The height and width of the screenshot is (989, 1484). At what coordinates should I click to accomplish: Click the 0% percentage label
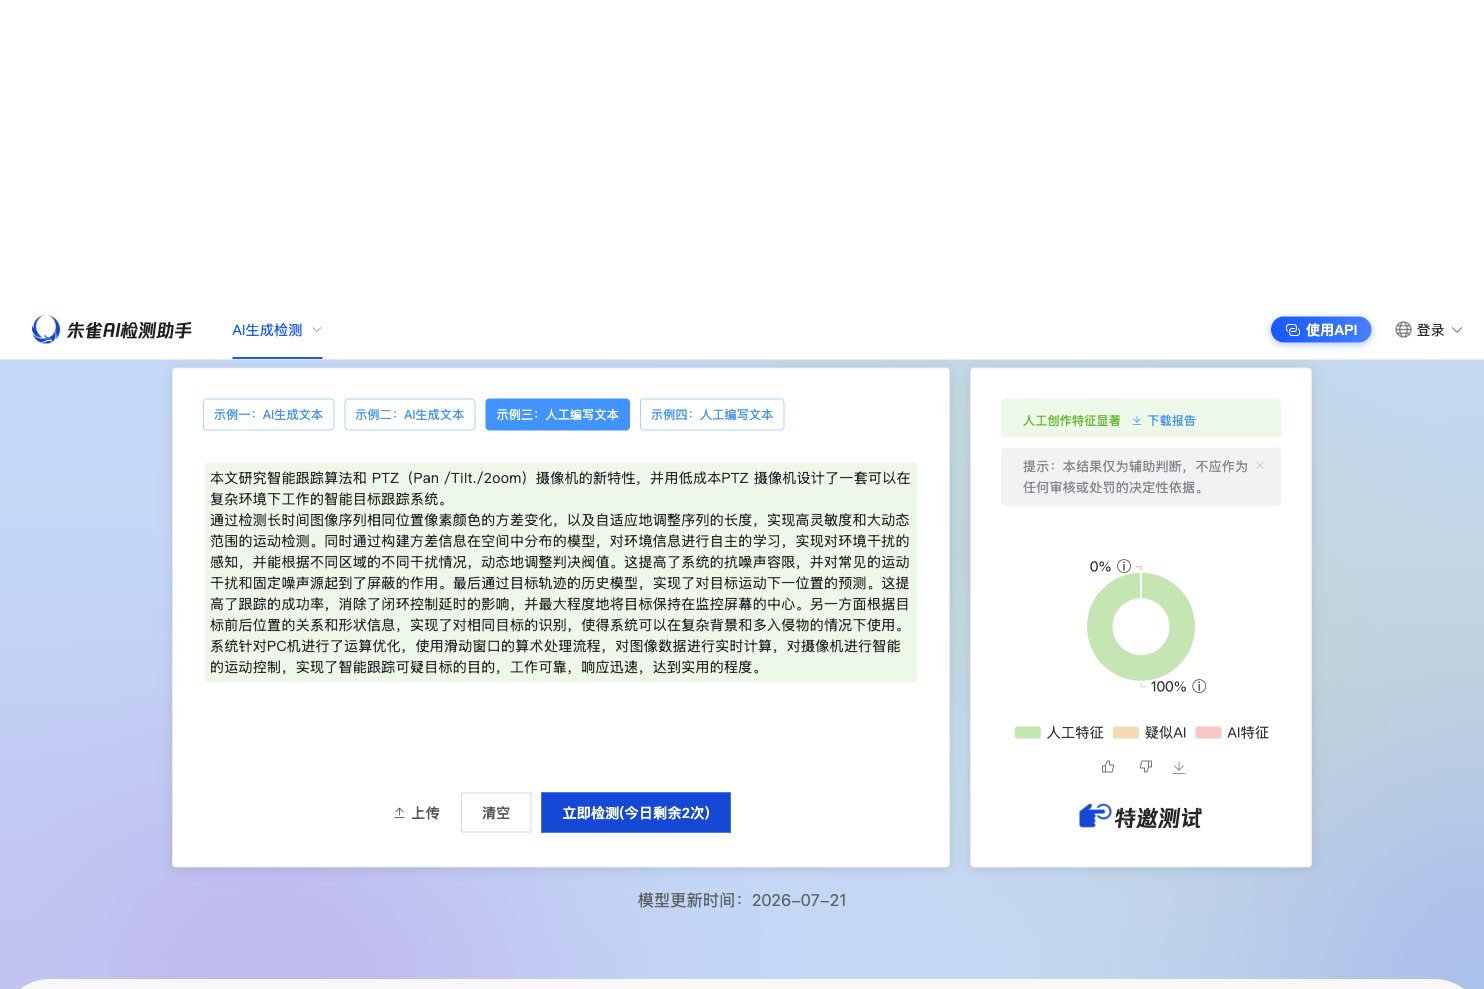[1100, 566]
